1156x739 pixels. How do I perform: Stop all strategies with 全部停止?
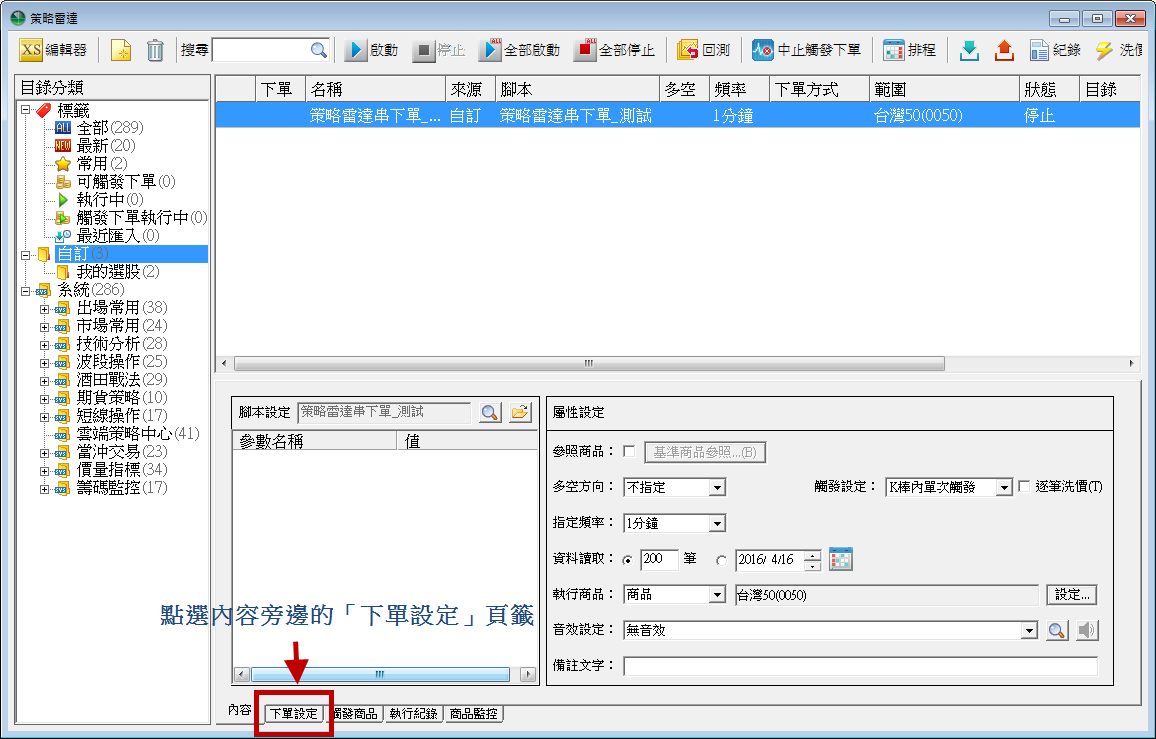(x=614, y=50)
